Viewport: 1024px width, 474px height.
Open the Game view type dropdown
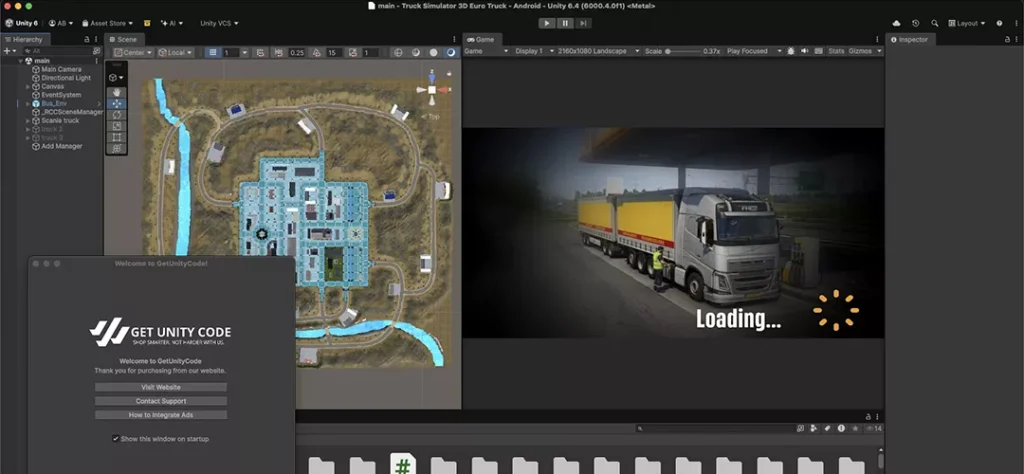(x=487, y=51)
